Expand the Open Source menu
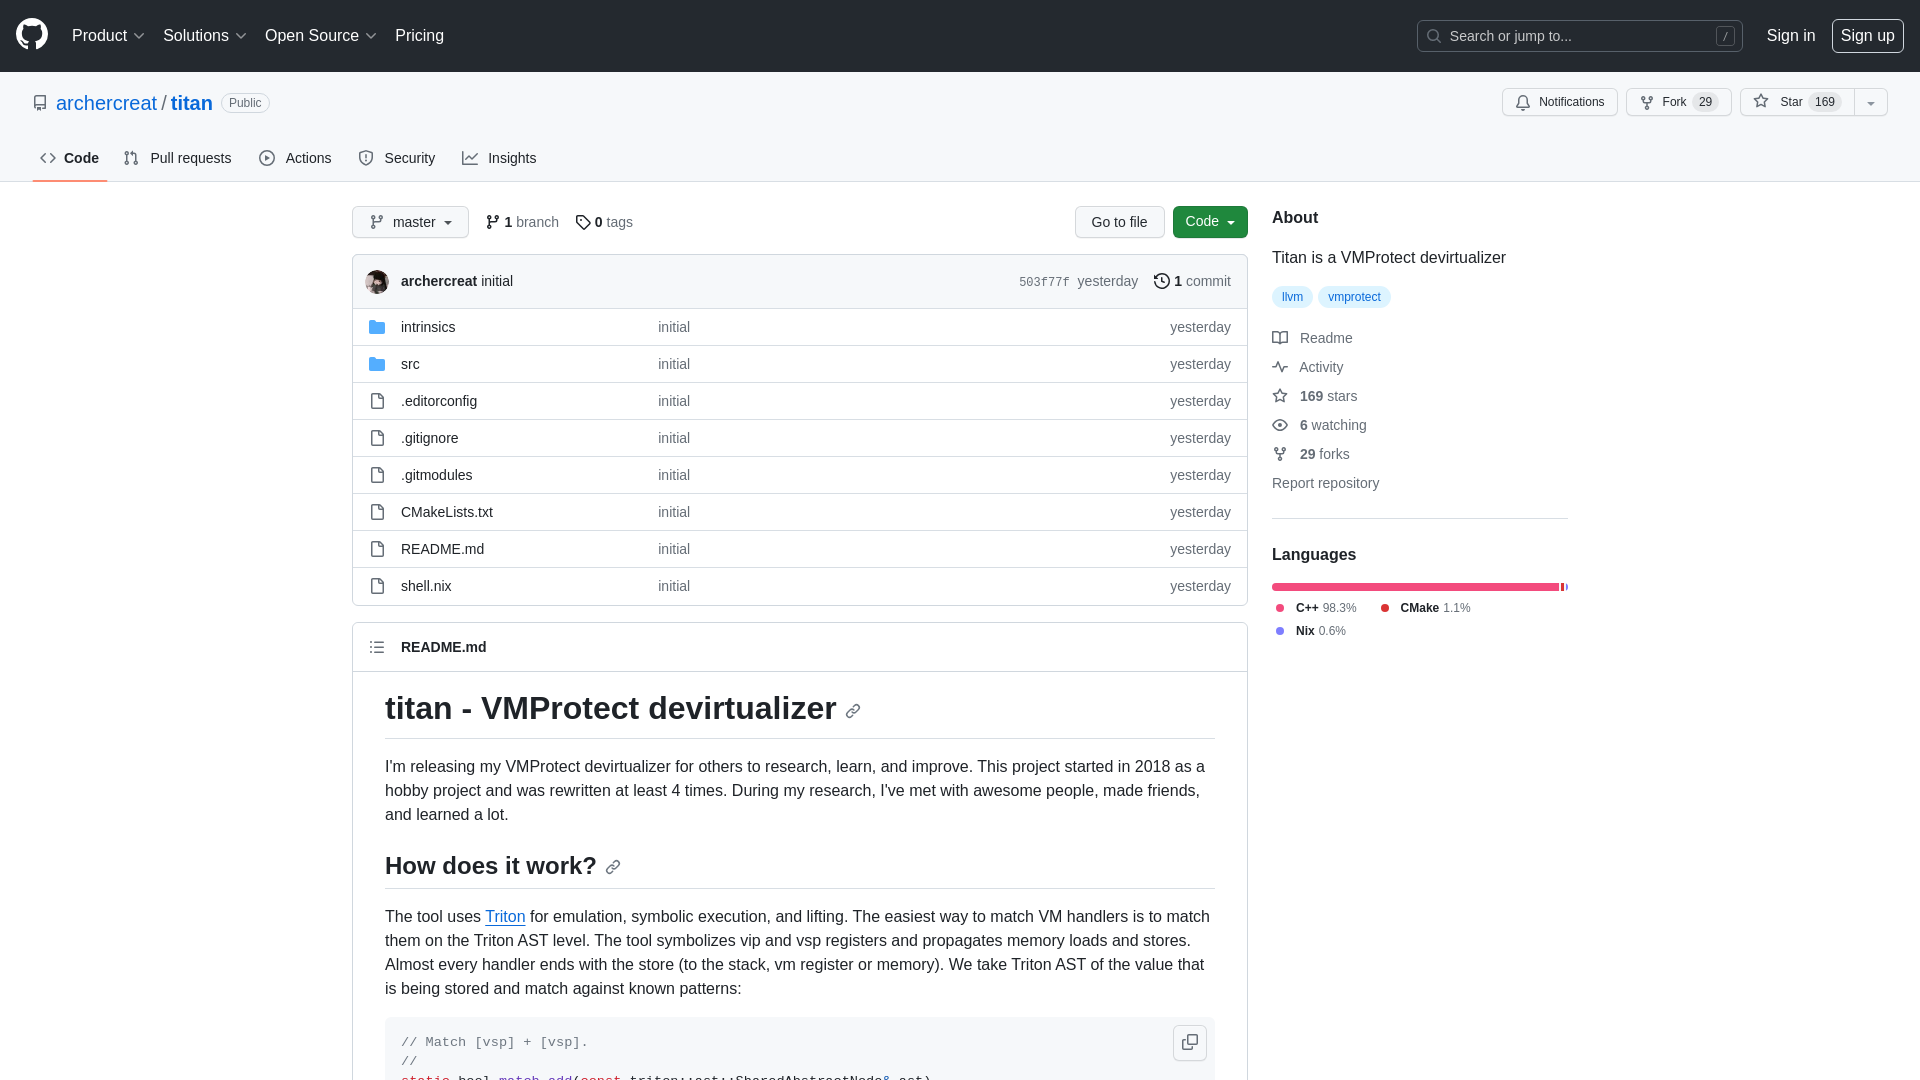The height and width of the screenshot is (1080, 1920). point(321,36)
